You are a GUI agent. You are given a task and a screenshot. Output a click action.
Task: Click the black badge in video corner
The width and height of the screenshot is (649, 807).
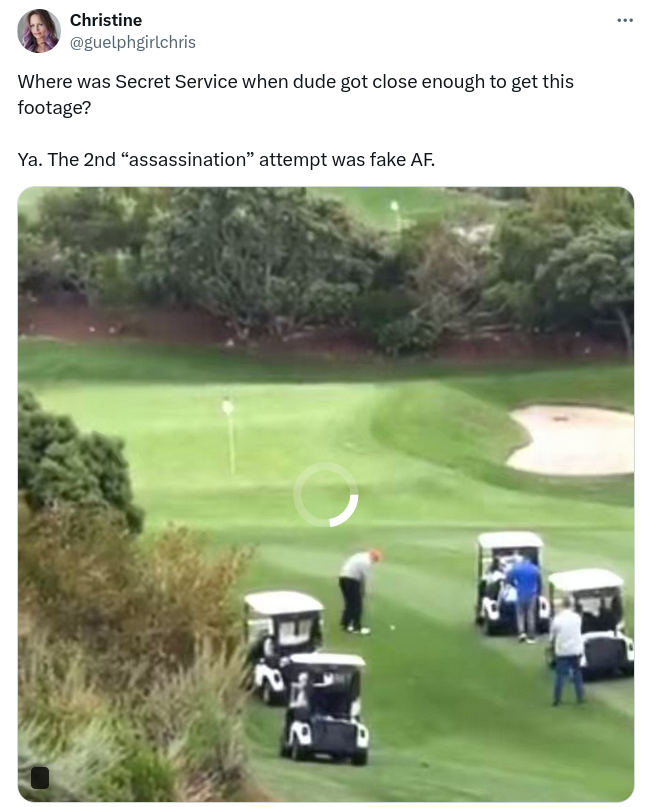[40, 778]
